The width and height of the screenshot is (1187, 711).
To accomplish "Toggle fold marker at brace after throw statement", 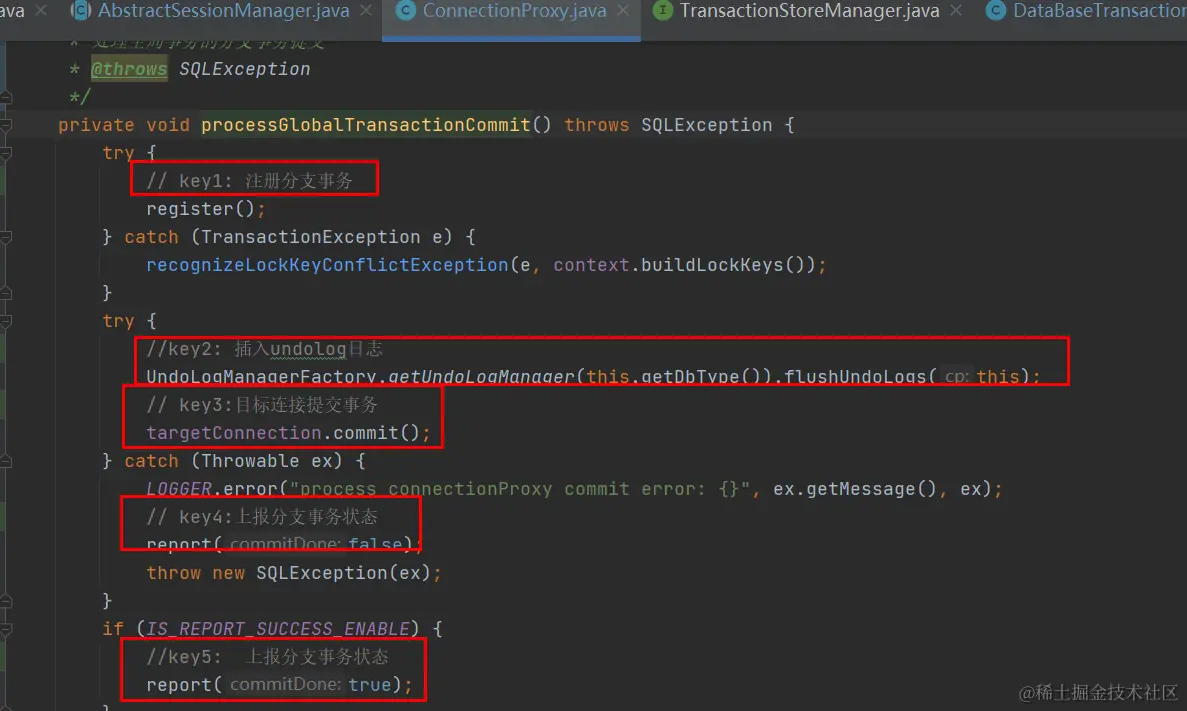I will [x=6, y=601].
